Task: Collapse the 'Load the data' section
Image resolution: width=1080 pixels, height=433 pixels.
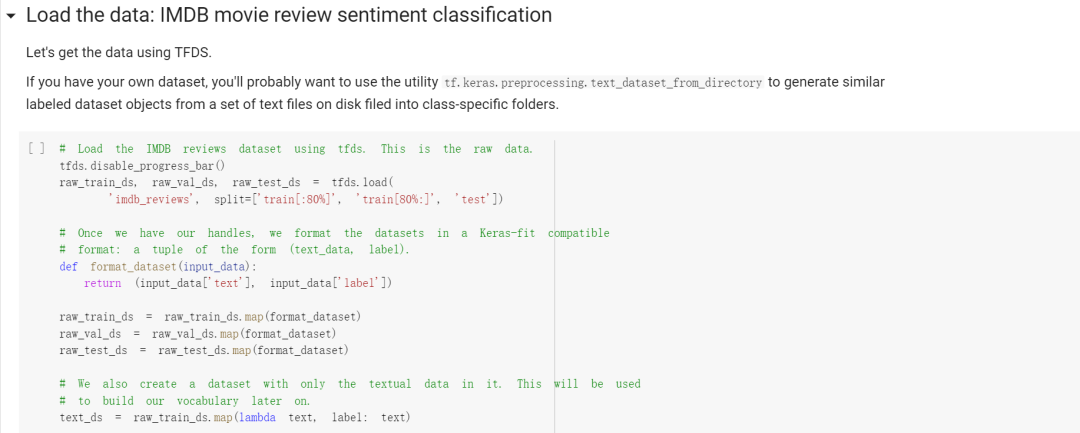Action: coord(11,16)
